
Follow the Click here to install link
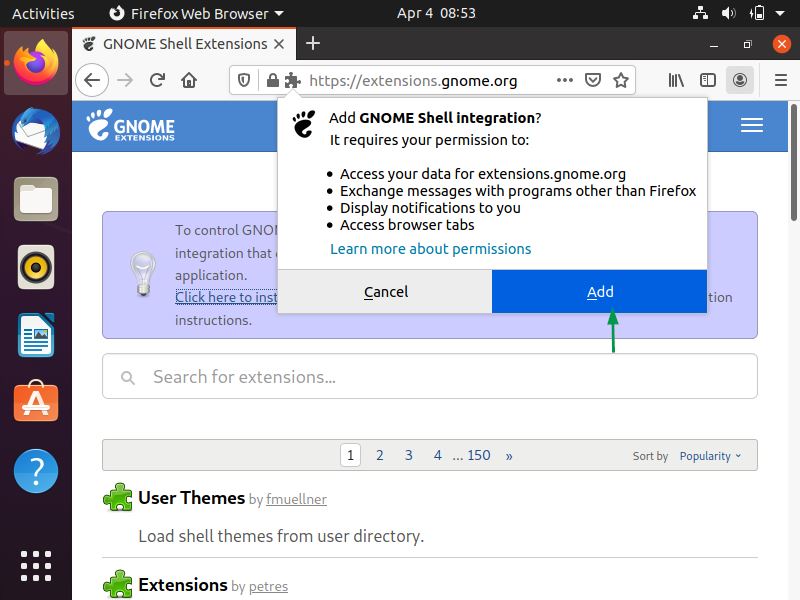(226, 297)
